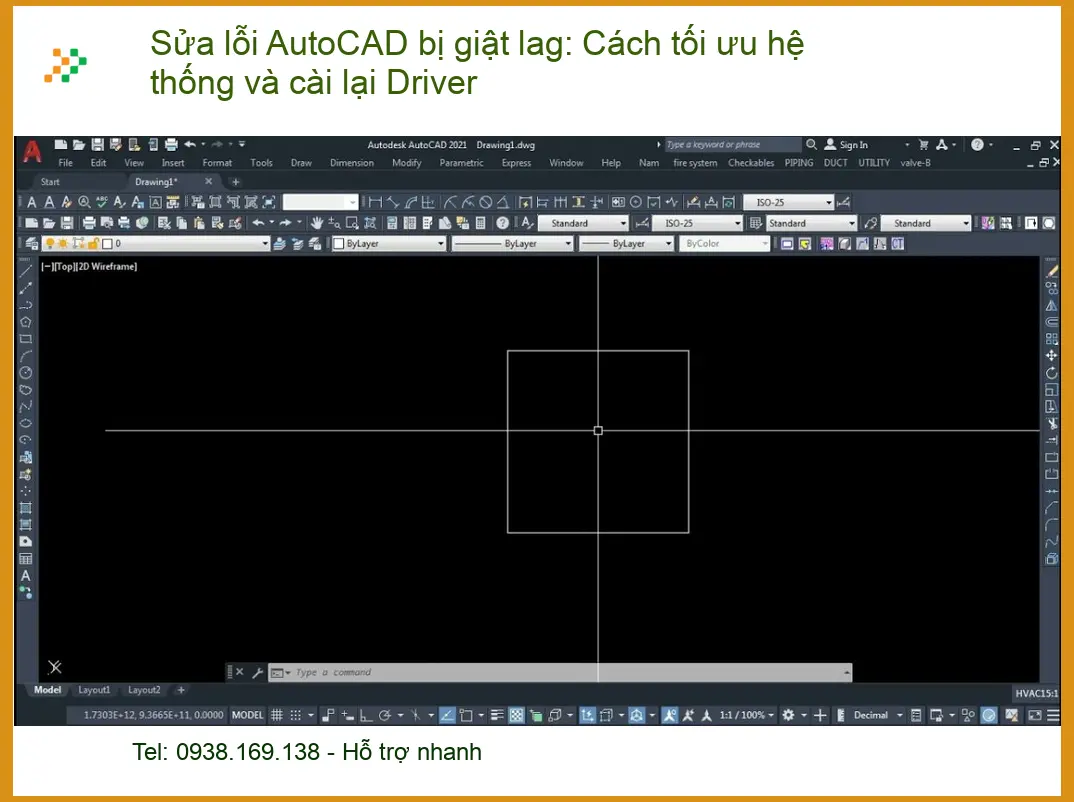The height and width of the screenshot is (802, 1074).
Task: Toggle Polar Tracking on status bar
Action: coord(385,715)
